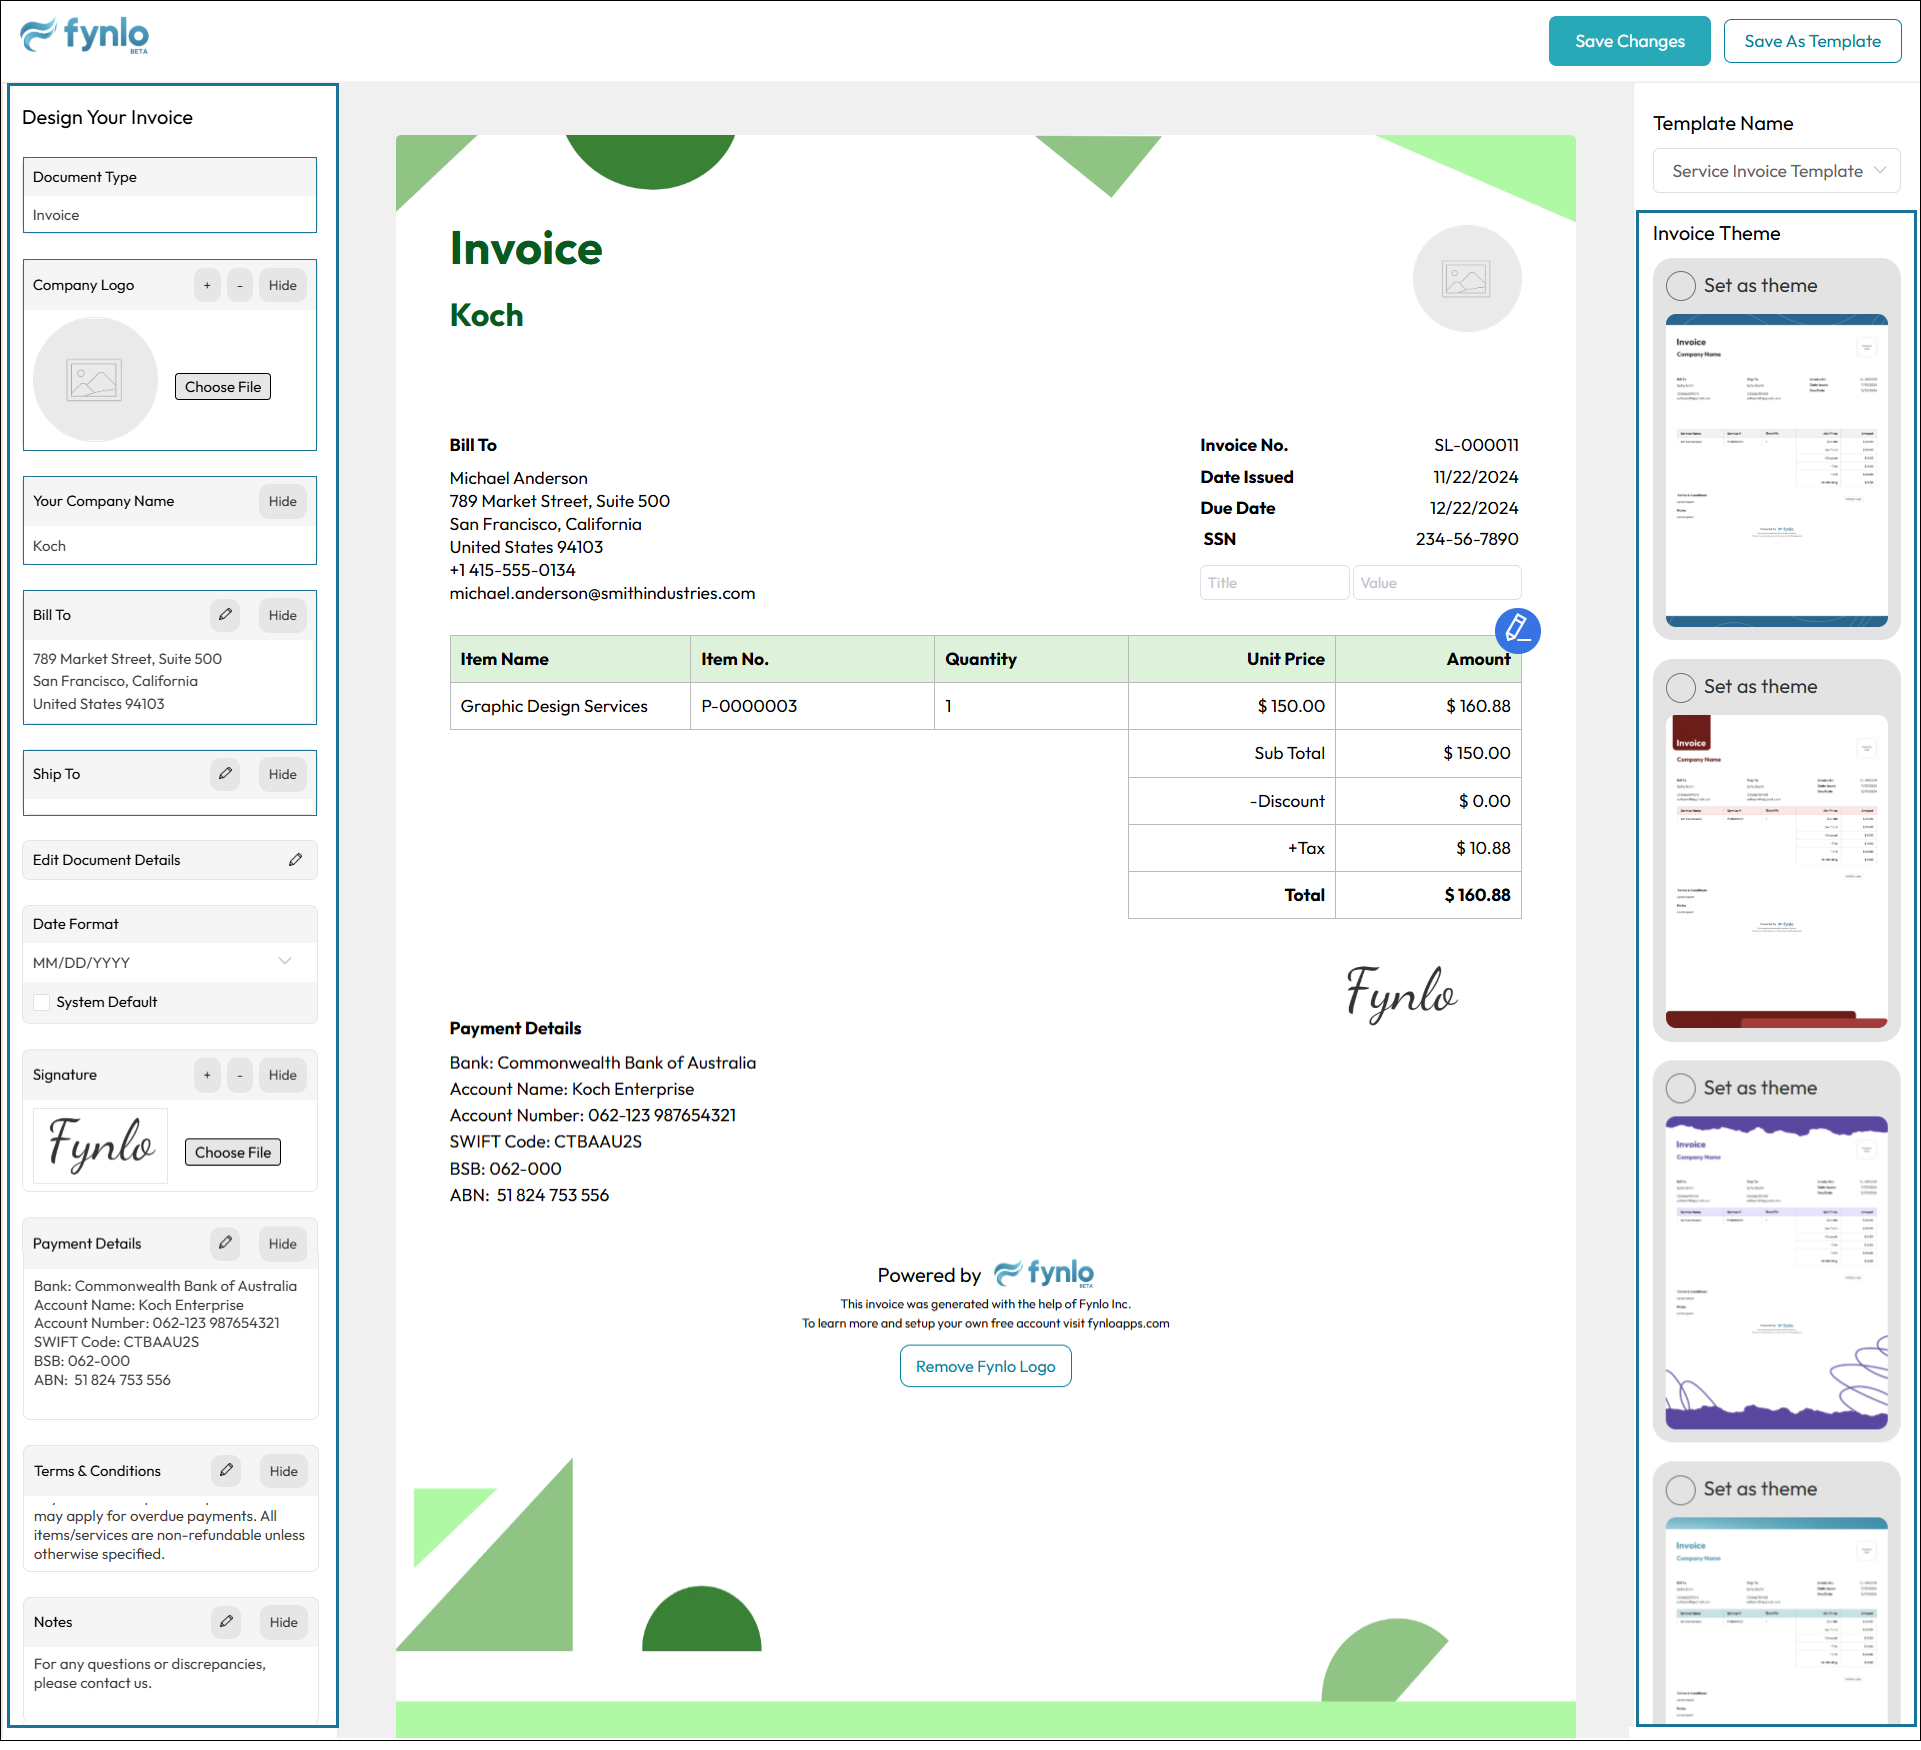
Task: Click the teal theme thumbnail
Action: click(x=1777, y=1620)
